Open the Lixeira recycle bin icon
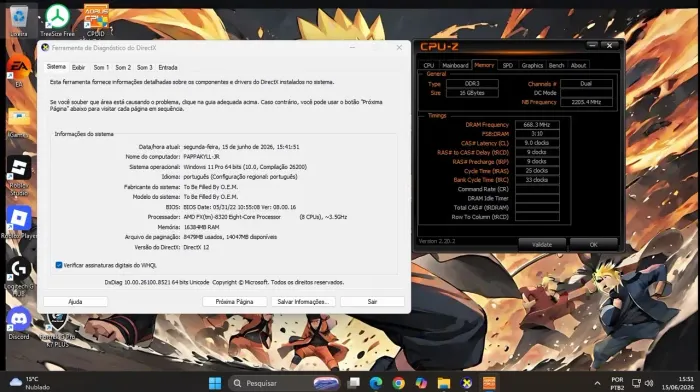Screen dimensions: 700x392 [x=19, y=21]
